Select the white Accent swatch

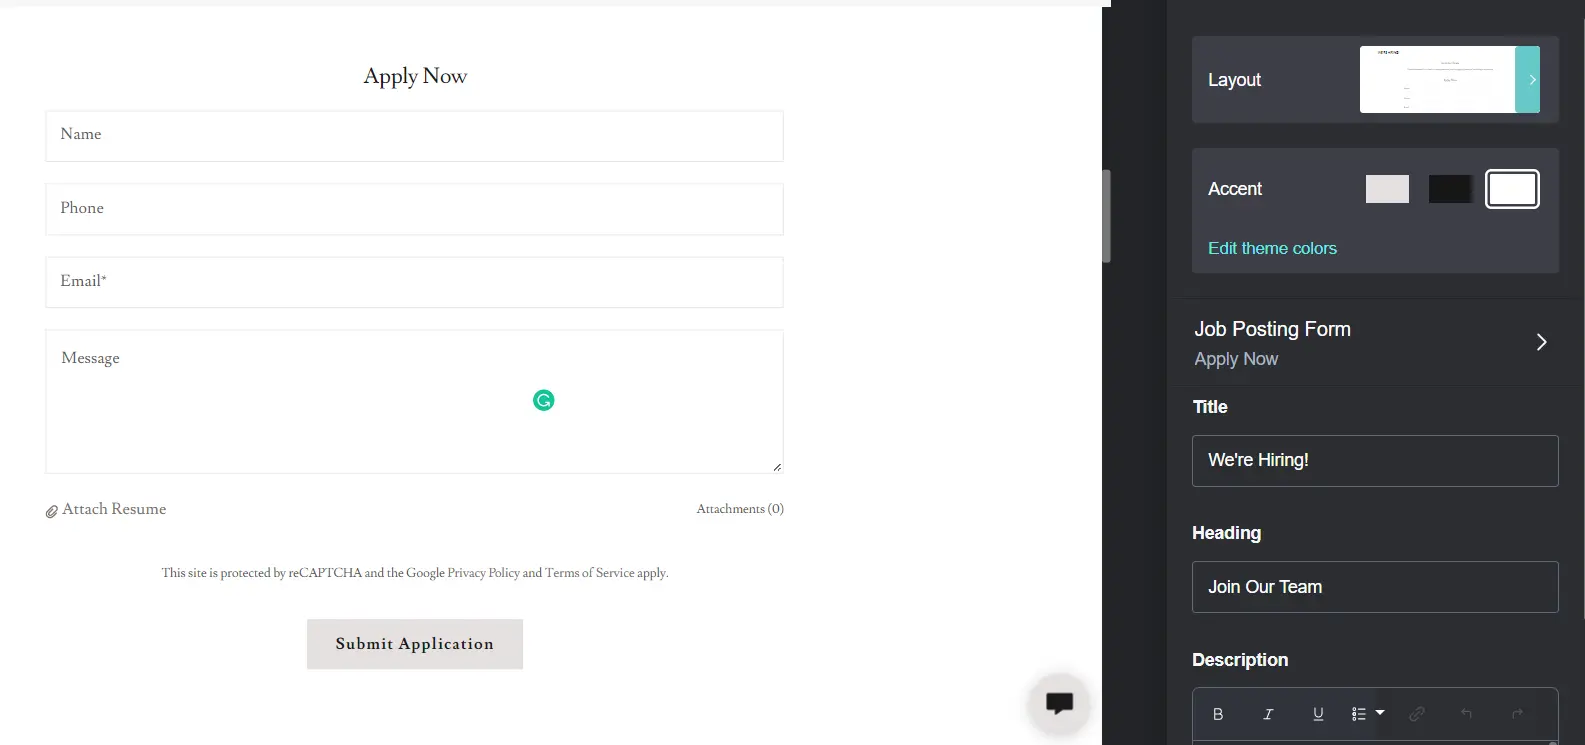tap(1512, 189)
